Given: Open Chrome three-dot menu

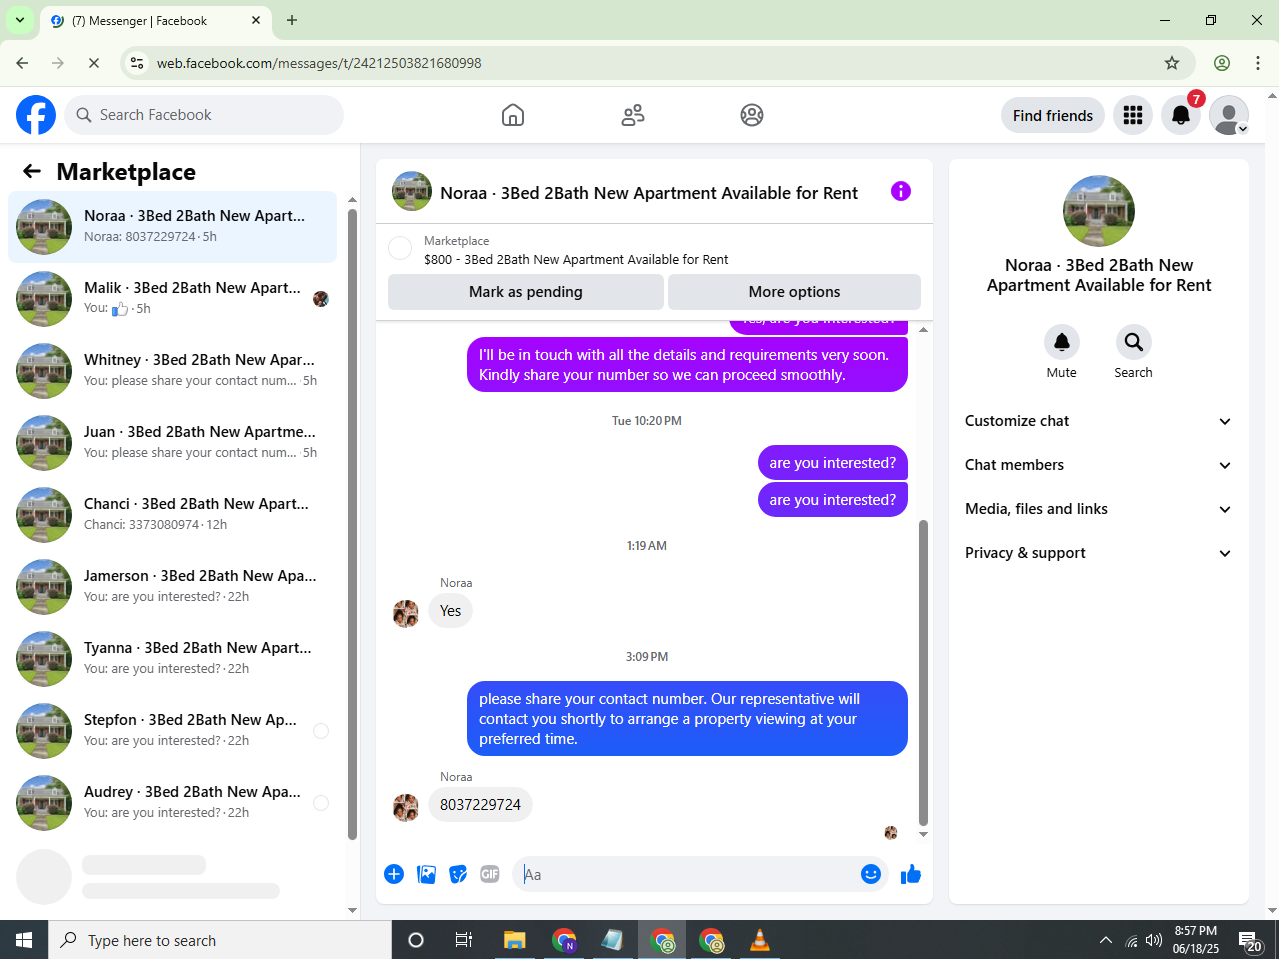Looking at the screenshot, I should point(1258,63).
